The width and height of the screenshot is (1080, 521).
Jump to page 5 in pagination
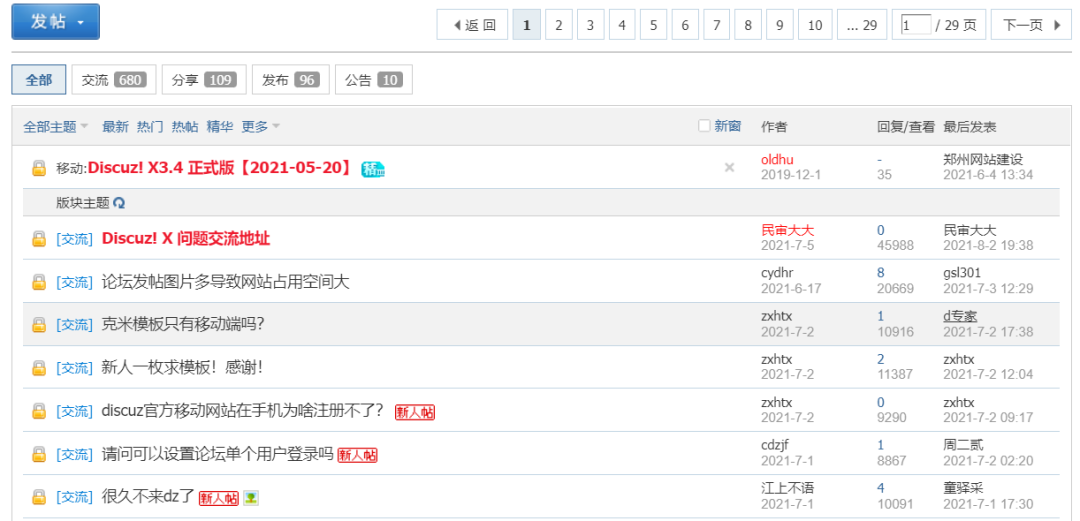coord(653,25)
